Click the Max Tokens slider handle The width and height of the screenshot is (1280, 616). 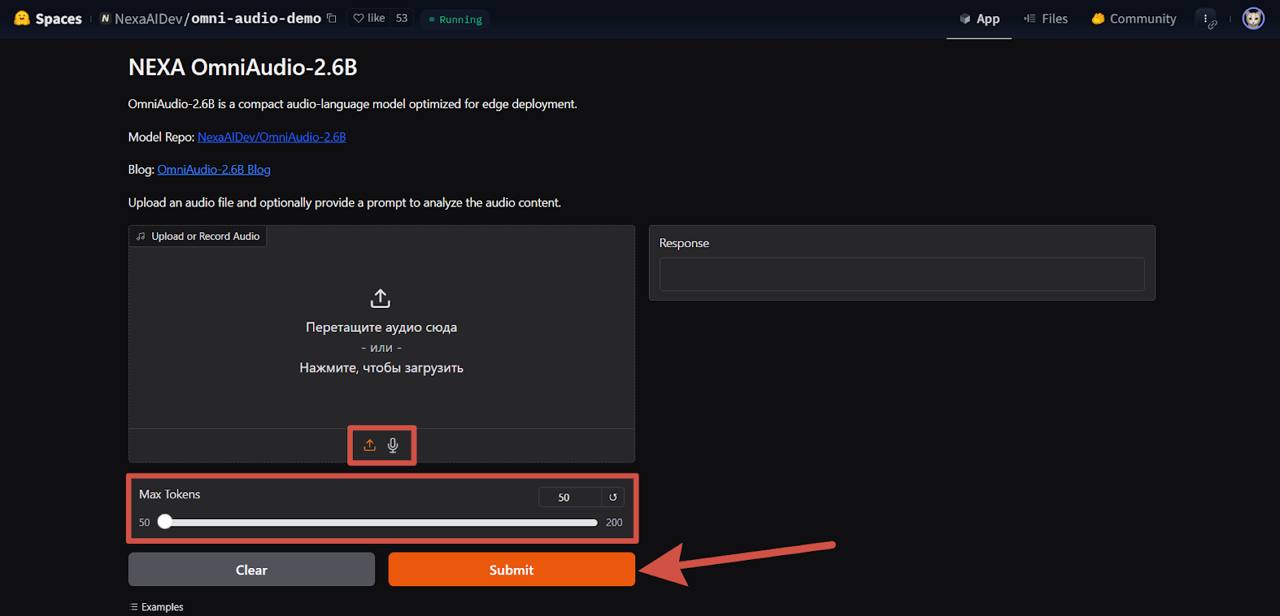(x=165, y=522)
